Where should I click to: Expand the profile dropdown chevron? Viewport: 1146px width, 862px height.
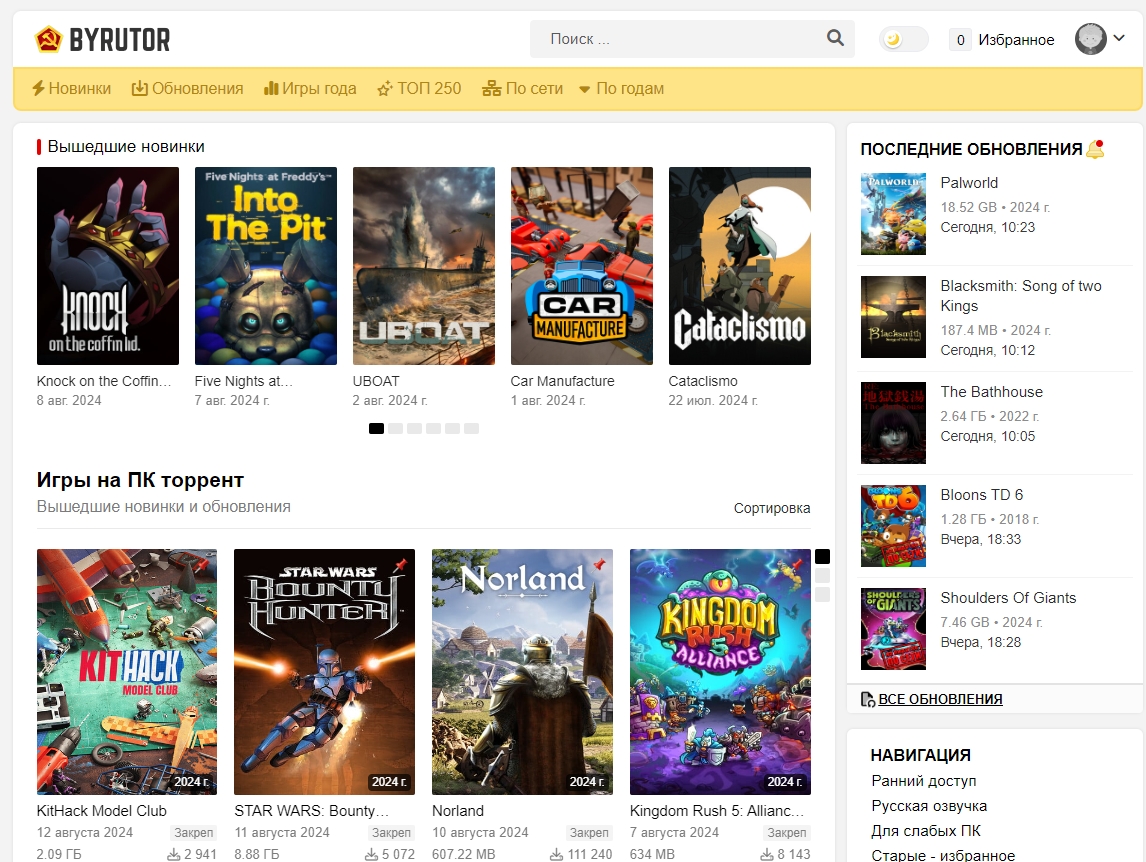tap(1119, 38)
